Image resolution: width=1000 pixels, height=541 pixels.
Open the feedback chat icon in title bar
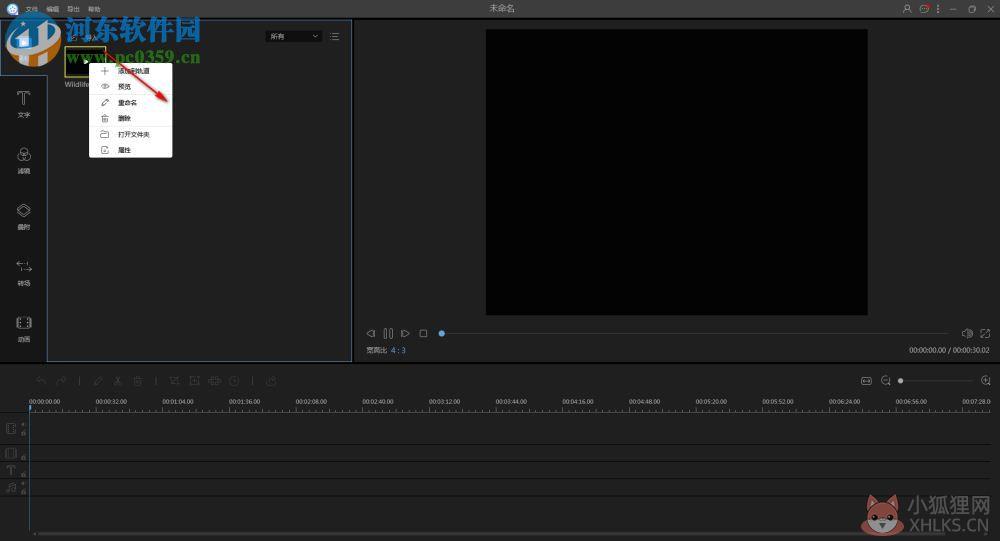pos(924,9)
